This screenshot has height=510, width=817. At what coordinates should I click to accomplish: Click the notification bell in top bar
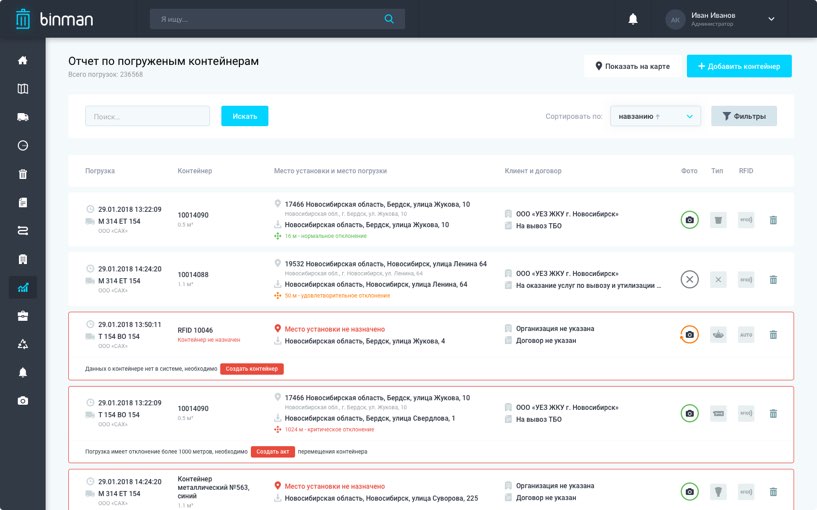tap(632, 19)
